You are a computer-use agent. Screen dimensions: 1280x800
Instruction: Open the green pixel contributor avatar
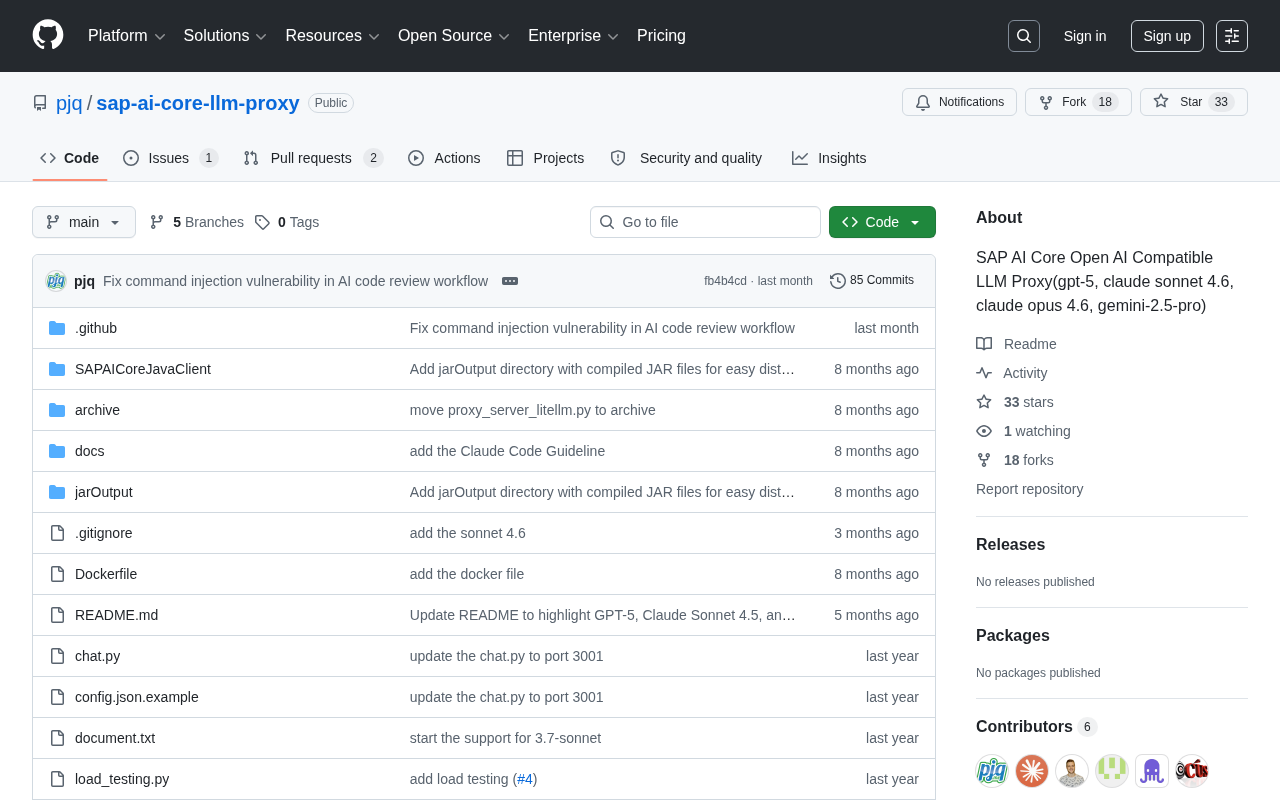coord(1112,771)
